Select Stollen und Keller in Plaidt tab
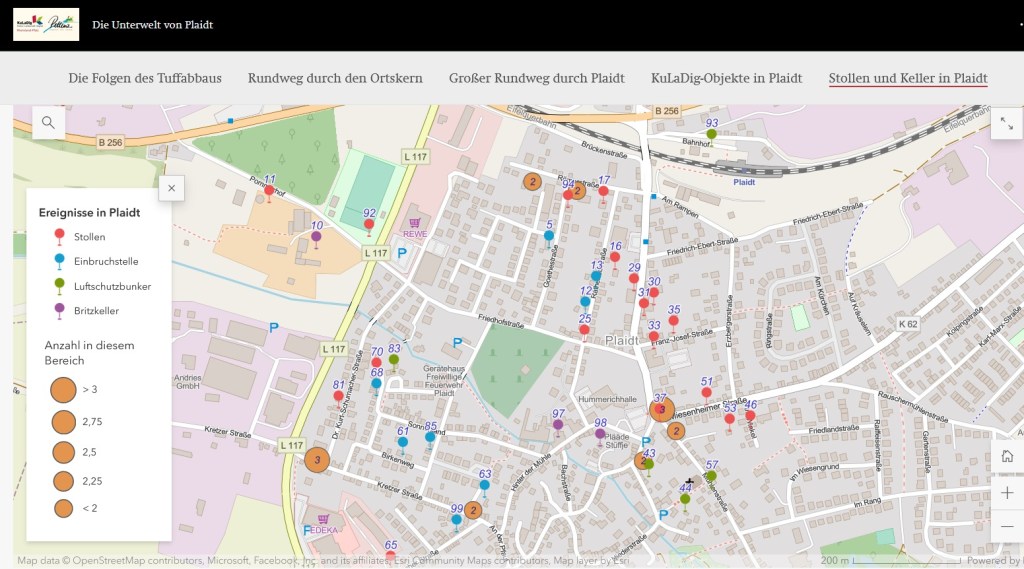 coord(907,78)
